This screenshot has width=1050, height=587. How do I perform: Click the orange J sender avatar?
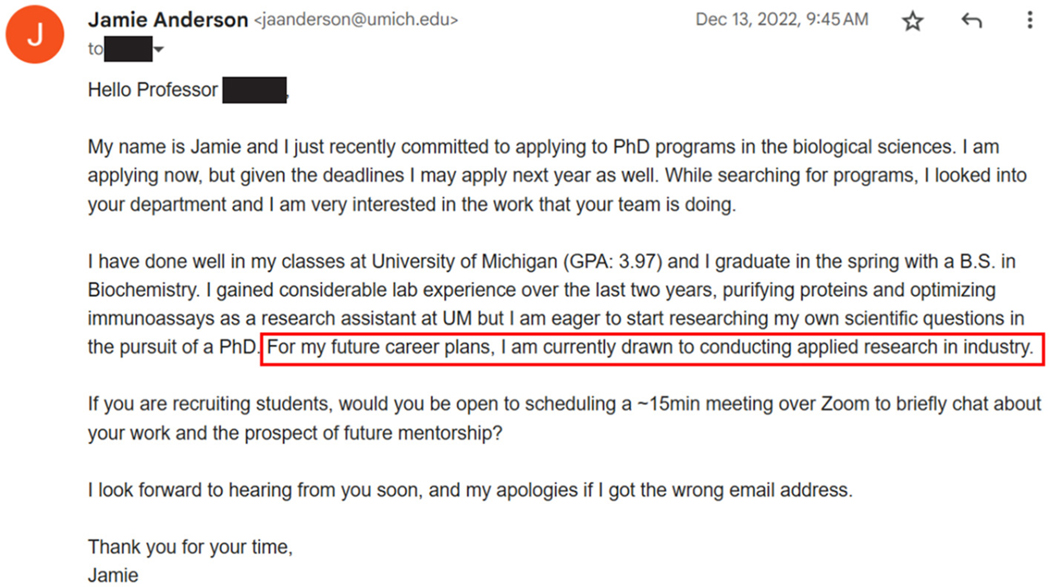(35, 34)
